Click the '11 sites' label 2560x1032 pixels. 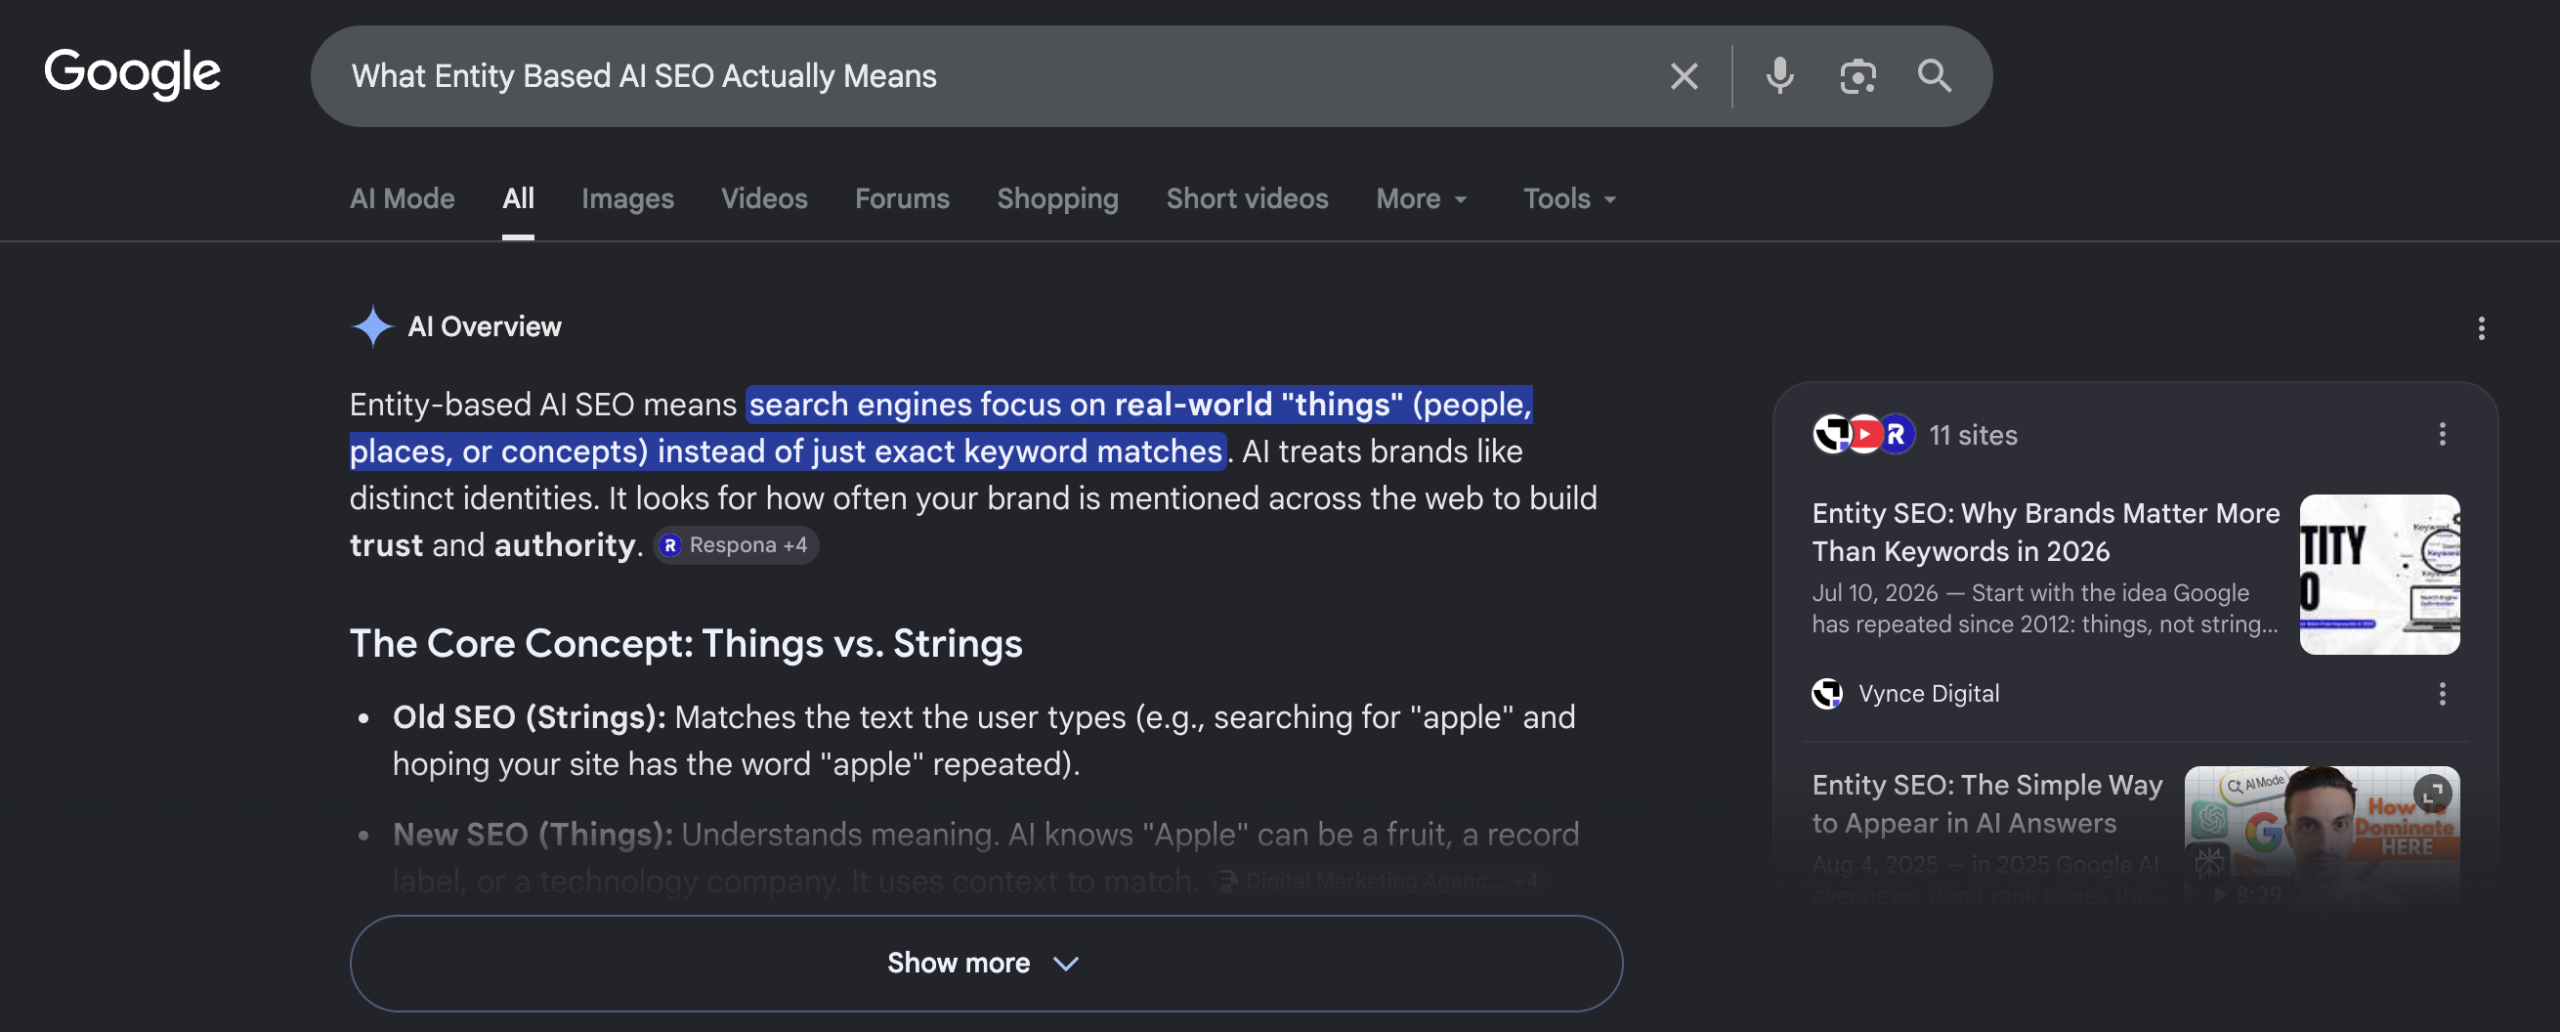click(x=1973, y=435)
